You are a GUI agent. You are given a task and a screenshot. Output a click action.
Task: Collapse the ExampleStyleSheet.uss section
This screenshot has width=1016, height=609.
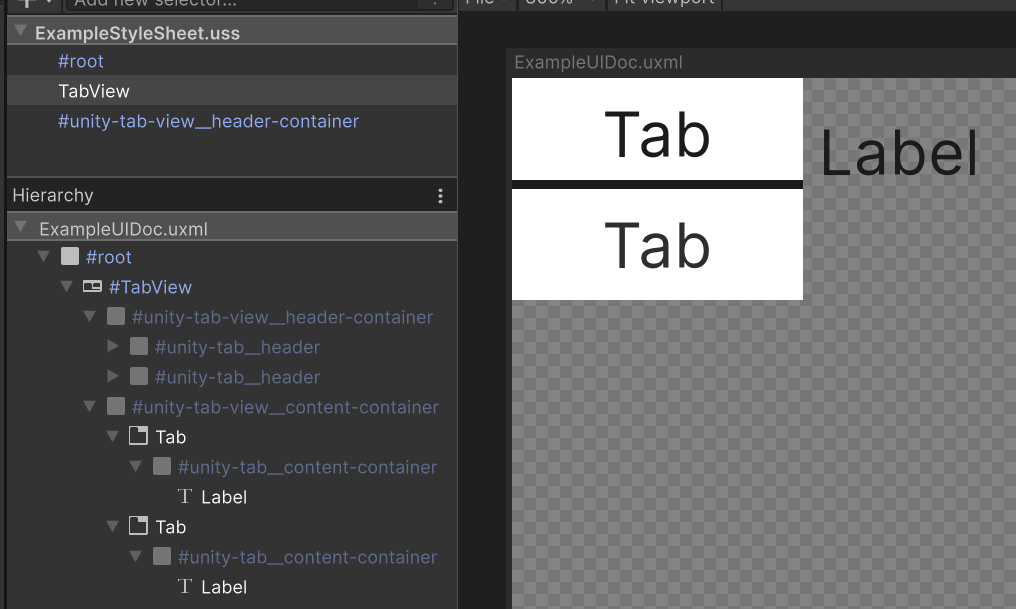coord(20,32)
